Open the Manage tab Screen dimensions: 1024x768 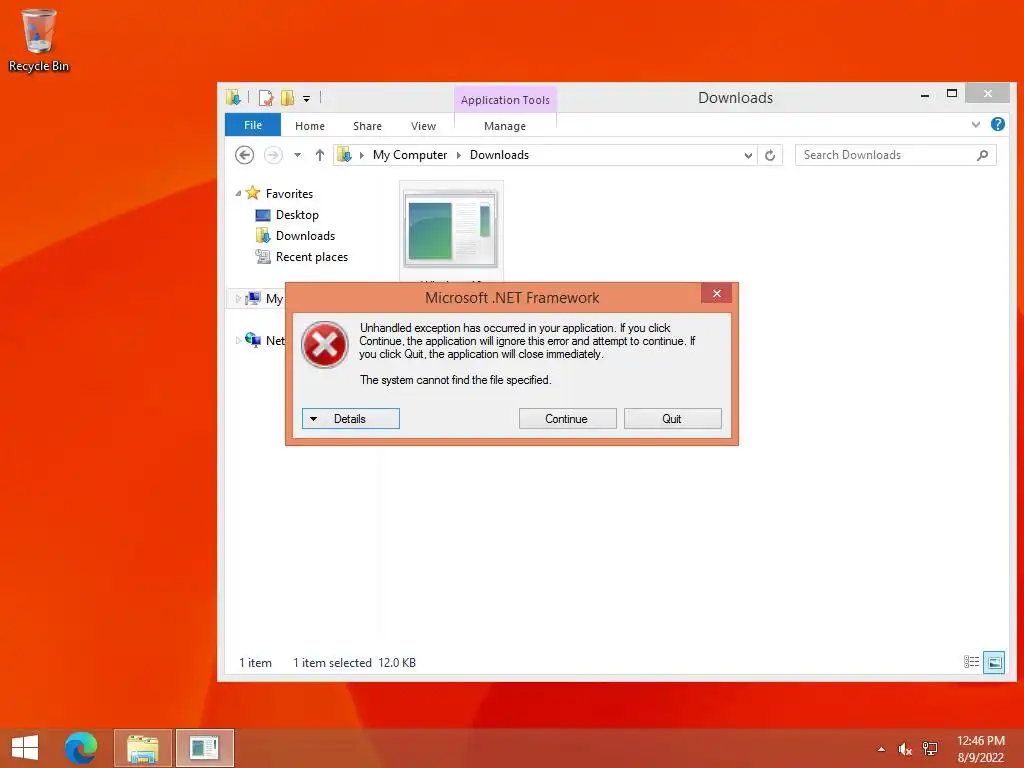505,126
